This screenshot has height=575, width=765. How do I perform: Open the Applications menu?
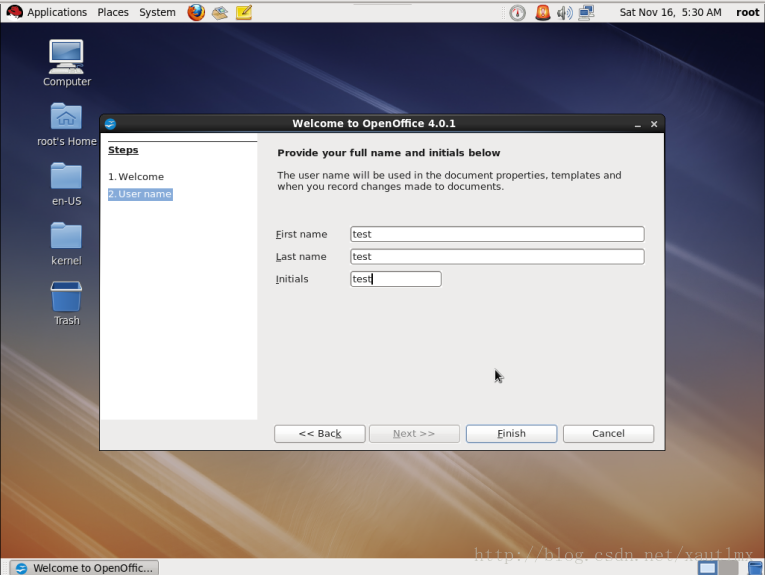[x=57, y=12]
